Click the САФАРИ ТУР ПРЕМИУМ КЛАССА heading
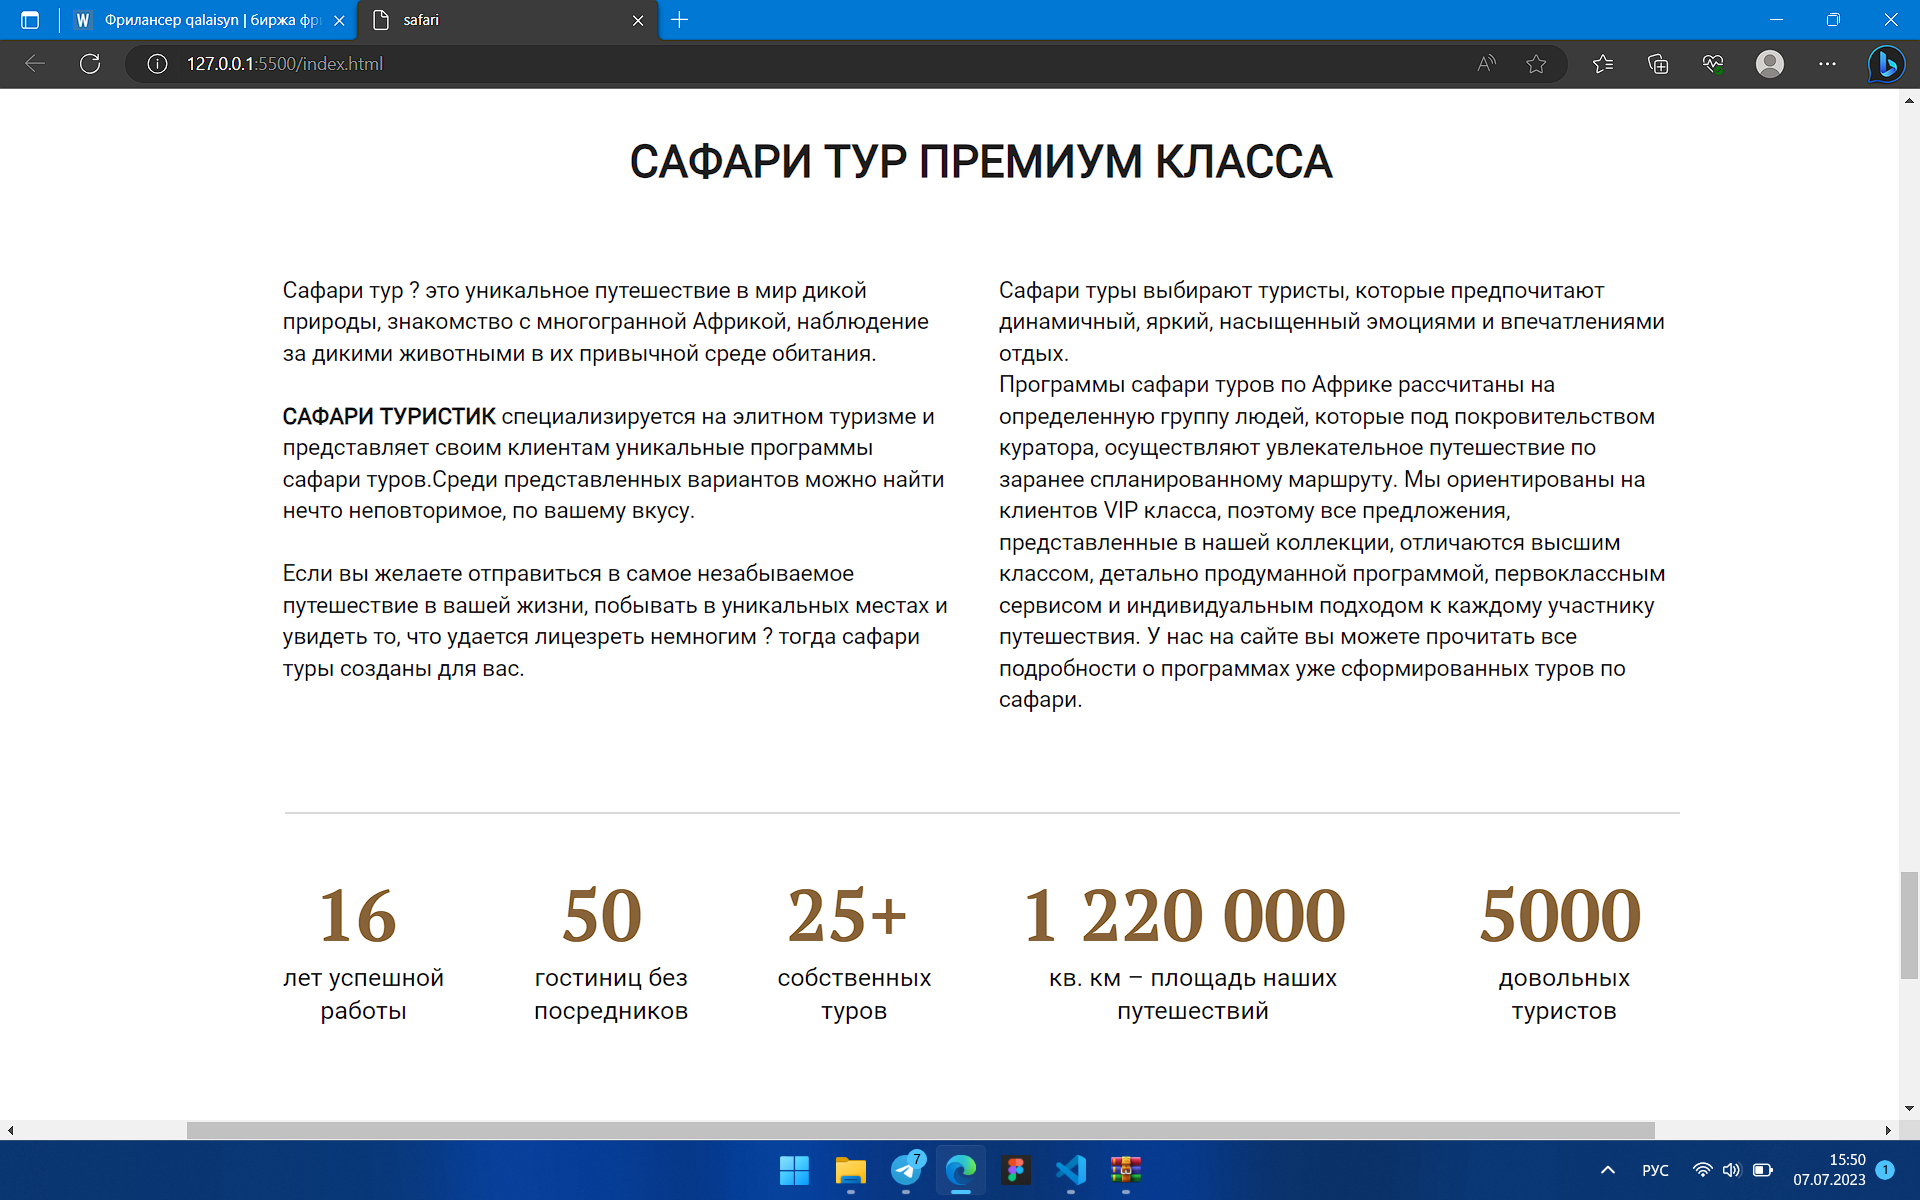This screenshot has width=1920, height=1200. [980, 162]
